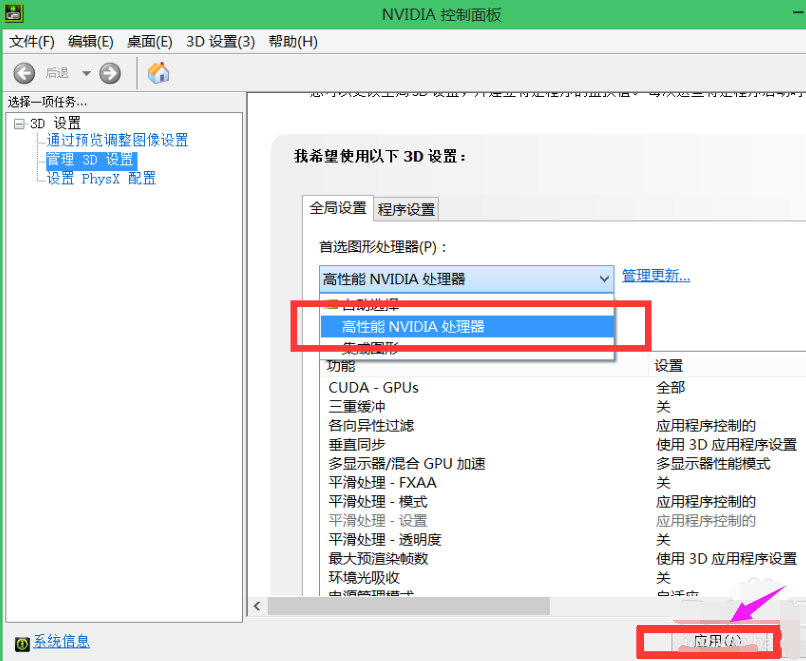This screenshot has height=661, width=806.
Task: Switch to the 程序设置 tab
Action: click(x=406, y=209)
